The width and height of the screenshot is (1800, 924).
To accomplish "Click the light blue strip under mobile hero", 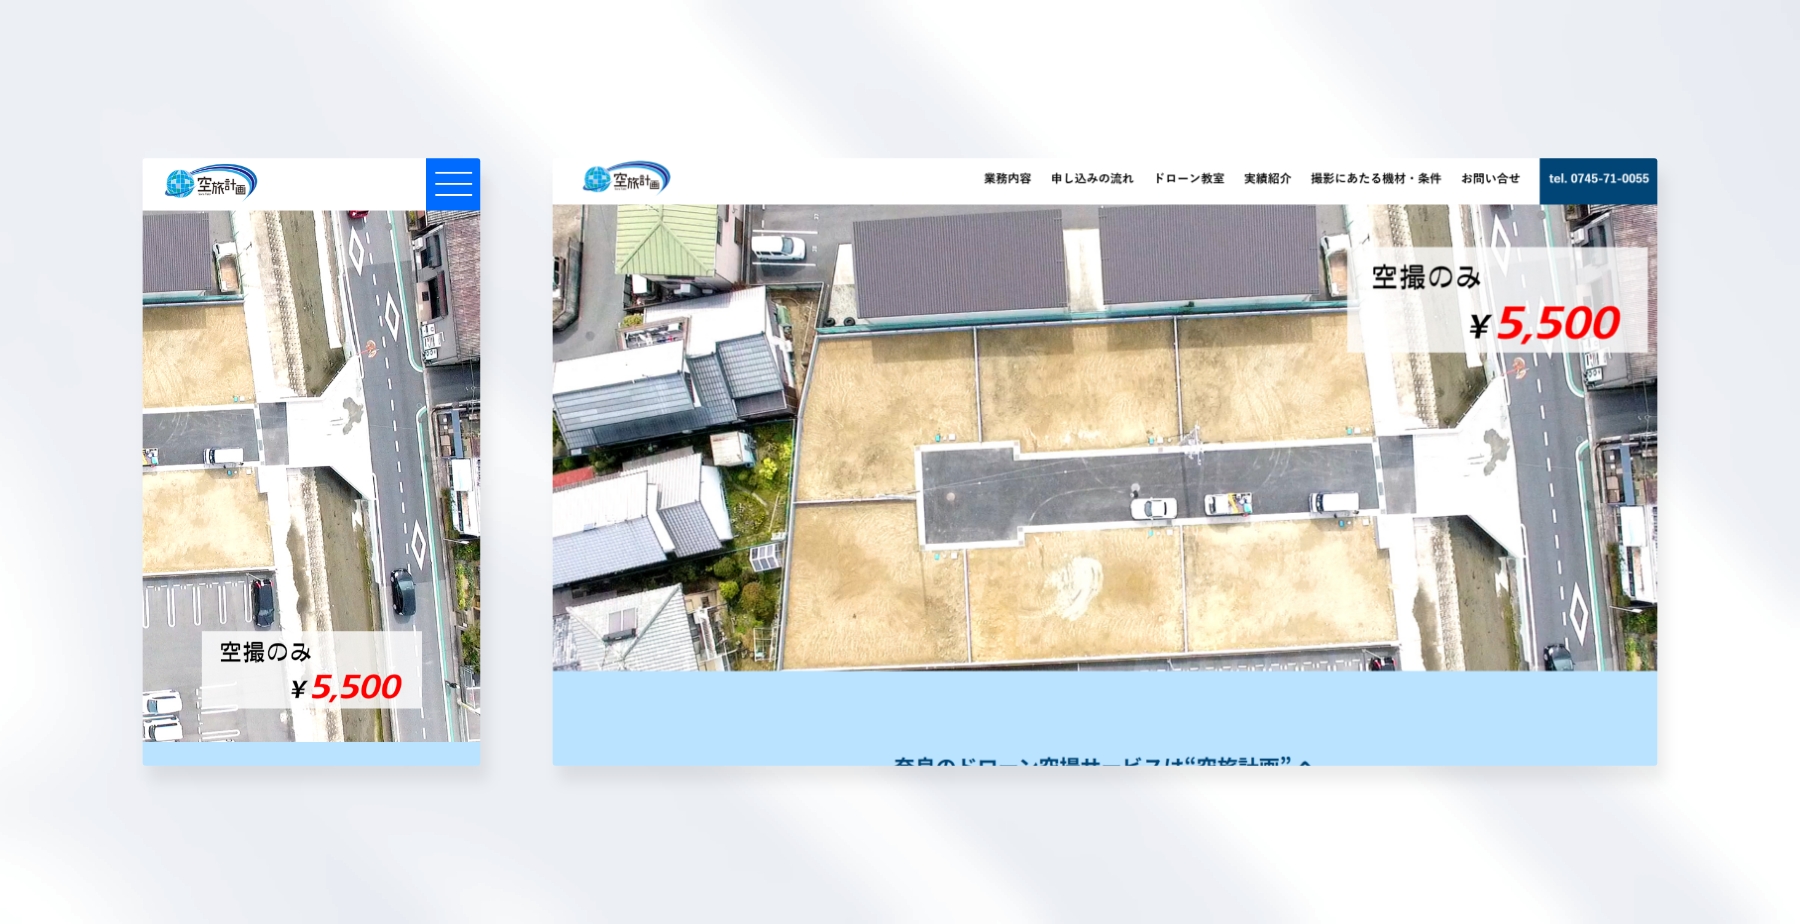I will point(311,753).
